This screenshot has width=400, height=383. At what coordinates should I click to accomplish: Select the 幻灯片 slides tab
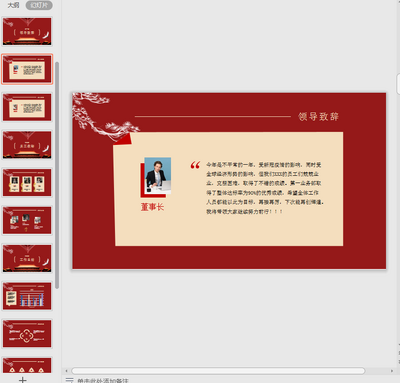(x=39, y=5)
